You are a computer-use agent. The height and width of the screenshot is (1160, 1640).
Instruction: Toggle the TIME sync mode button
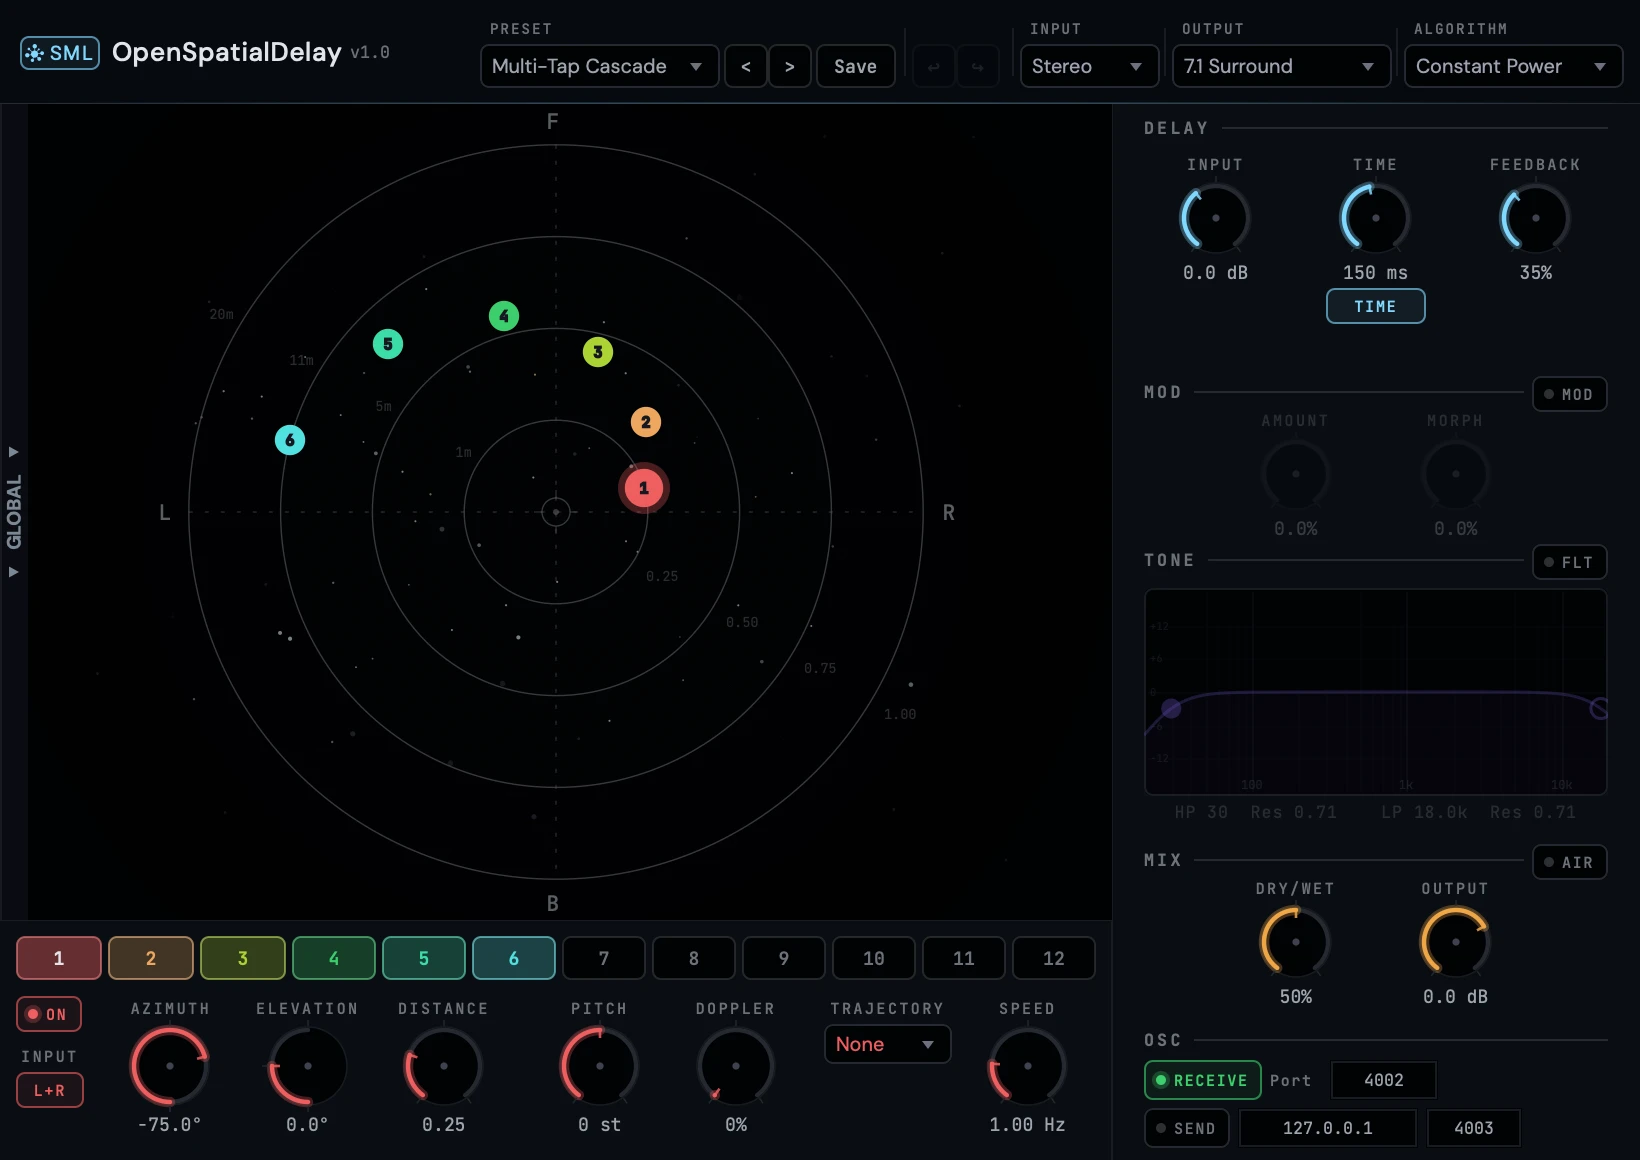click(x=1375, y=306)
